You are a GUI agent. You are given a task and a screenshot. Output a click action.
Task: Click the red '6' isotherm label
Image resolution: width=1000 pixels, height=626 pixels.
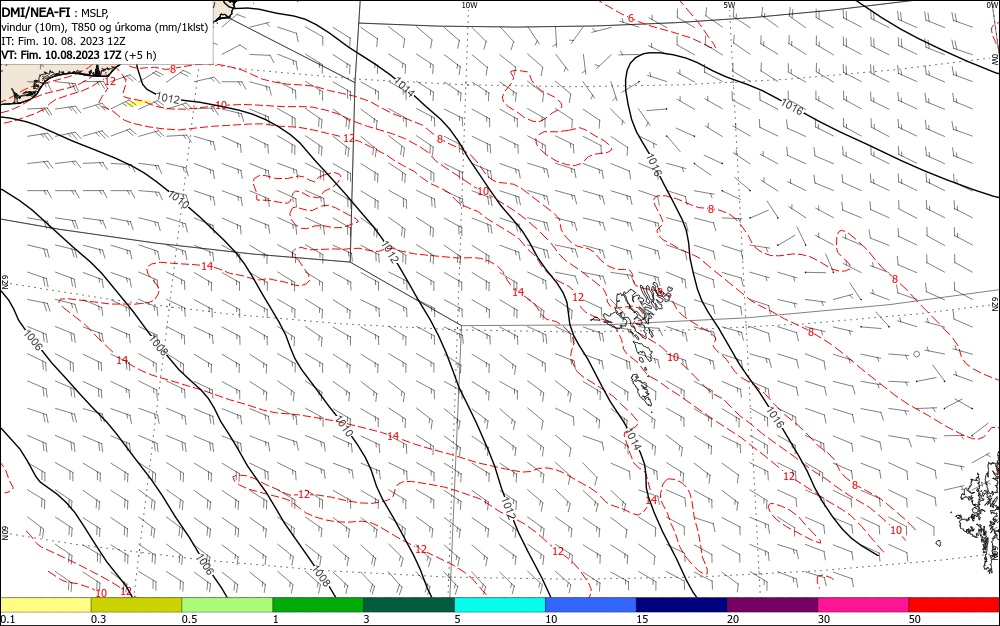click(631, 18)
